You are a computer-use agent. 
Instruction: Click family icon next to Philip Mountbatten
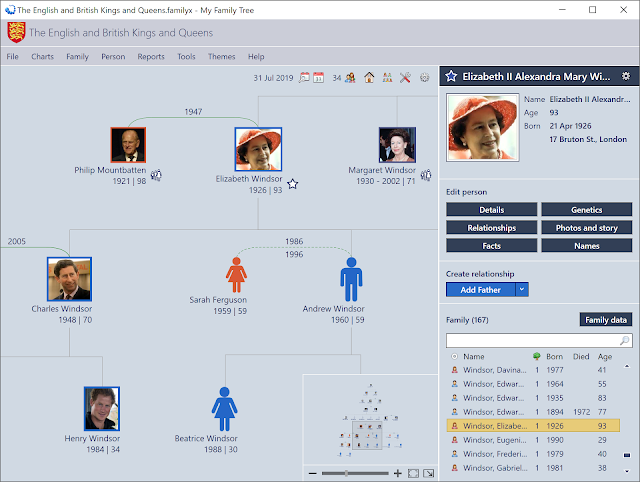(x=156, y=175)
